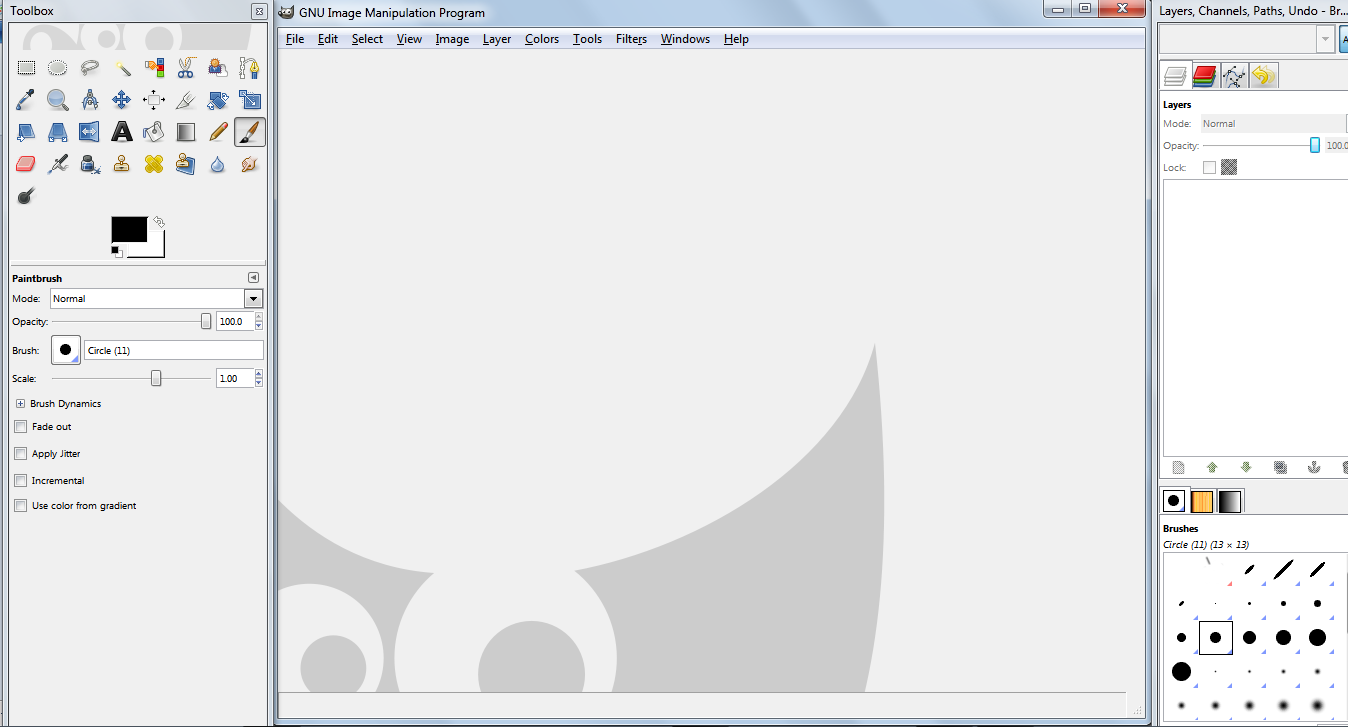Activate the Fuzzy Select magic wand

(122, 68)
